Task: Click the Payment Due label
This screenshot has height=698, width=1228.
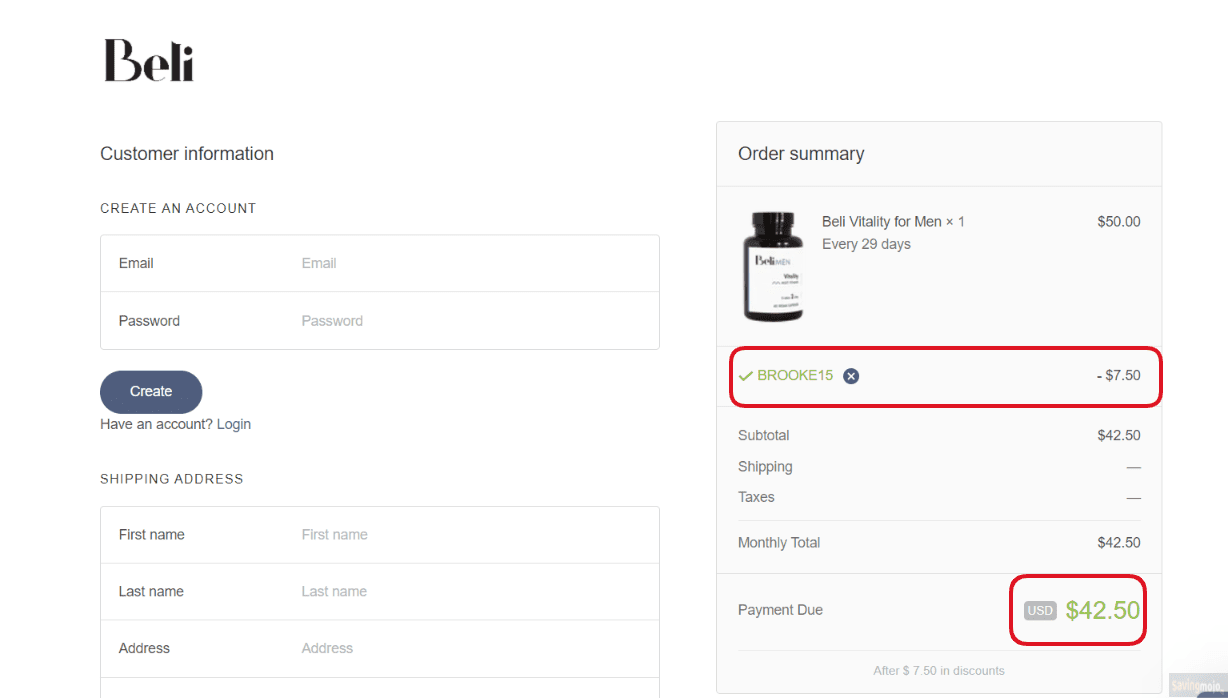Action: pyautogui.click(x=780, y=610)
